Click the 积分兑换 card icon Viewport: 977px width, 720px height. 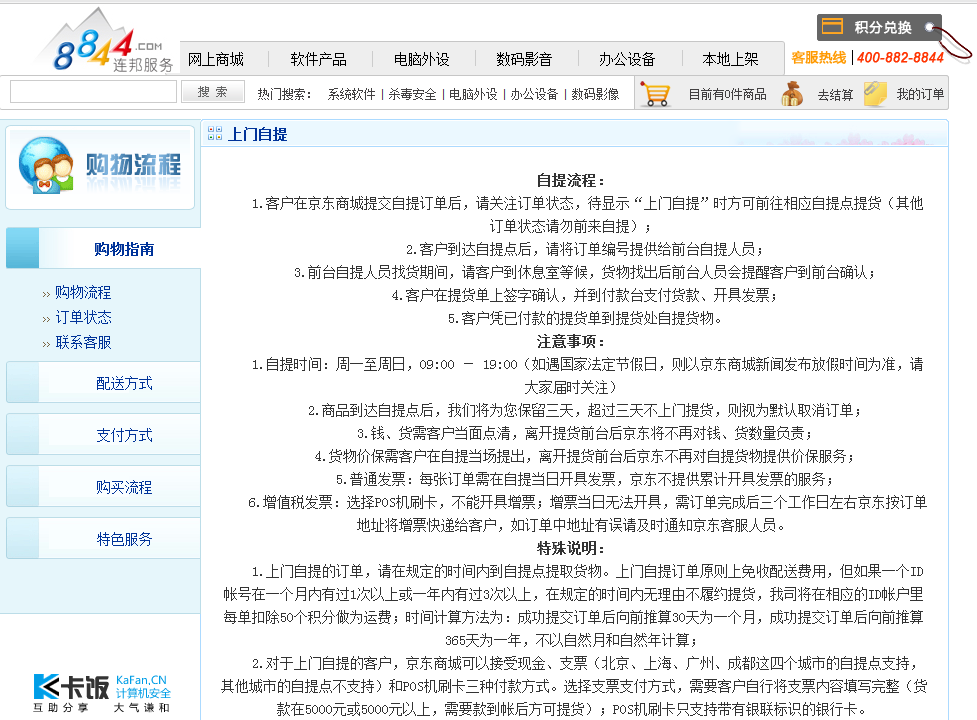point(832,27)
